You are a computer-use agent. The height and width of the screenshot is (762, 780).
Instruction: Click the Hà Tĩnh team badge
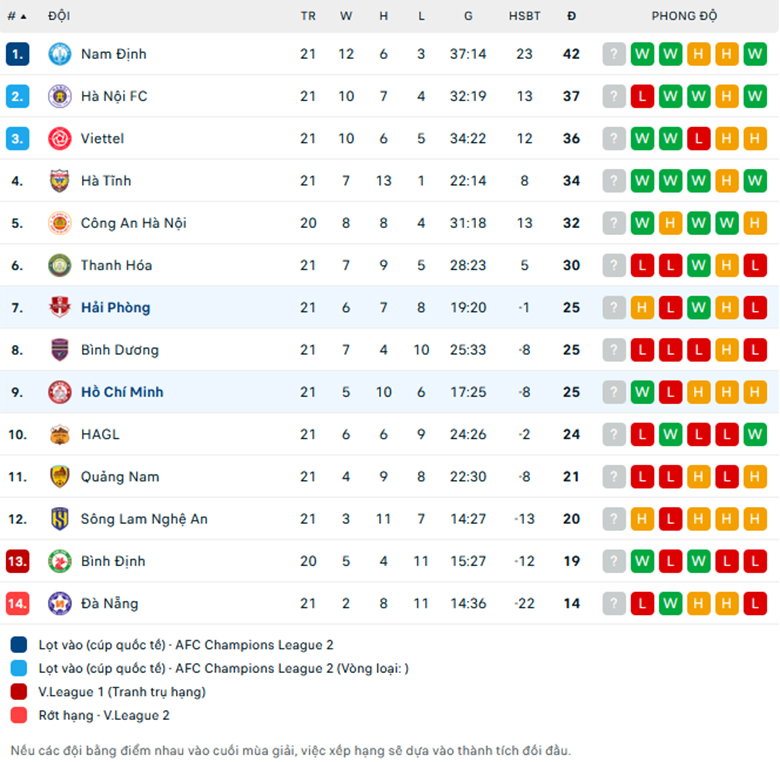click(60, 181)
